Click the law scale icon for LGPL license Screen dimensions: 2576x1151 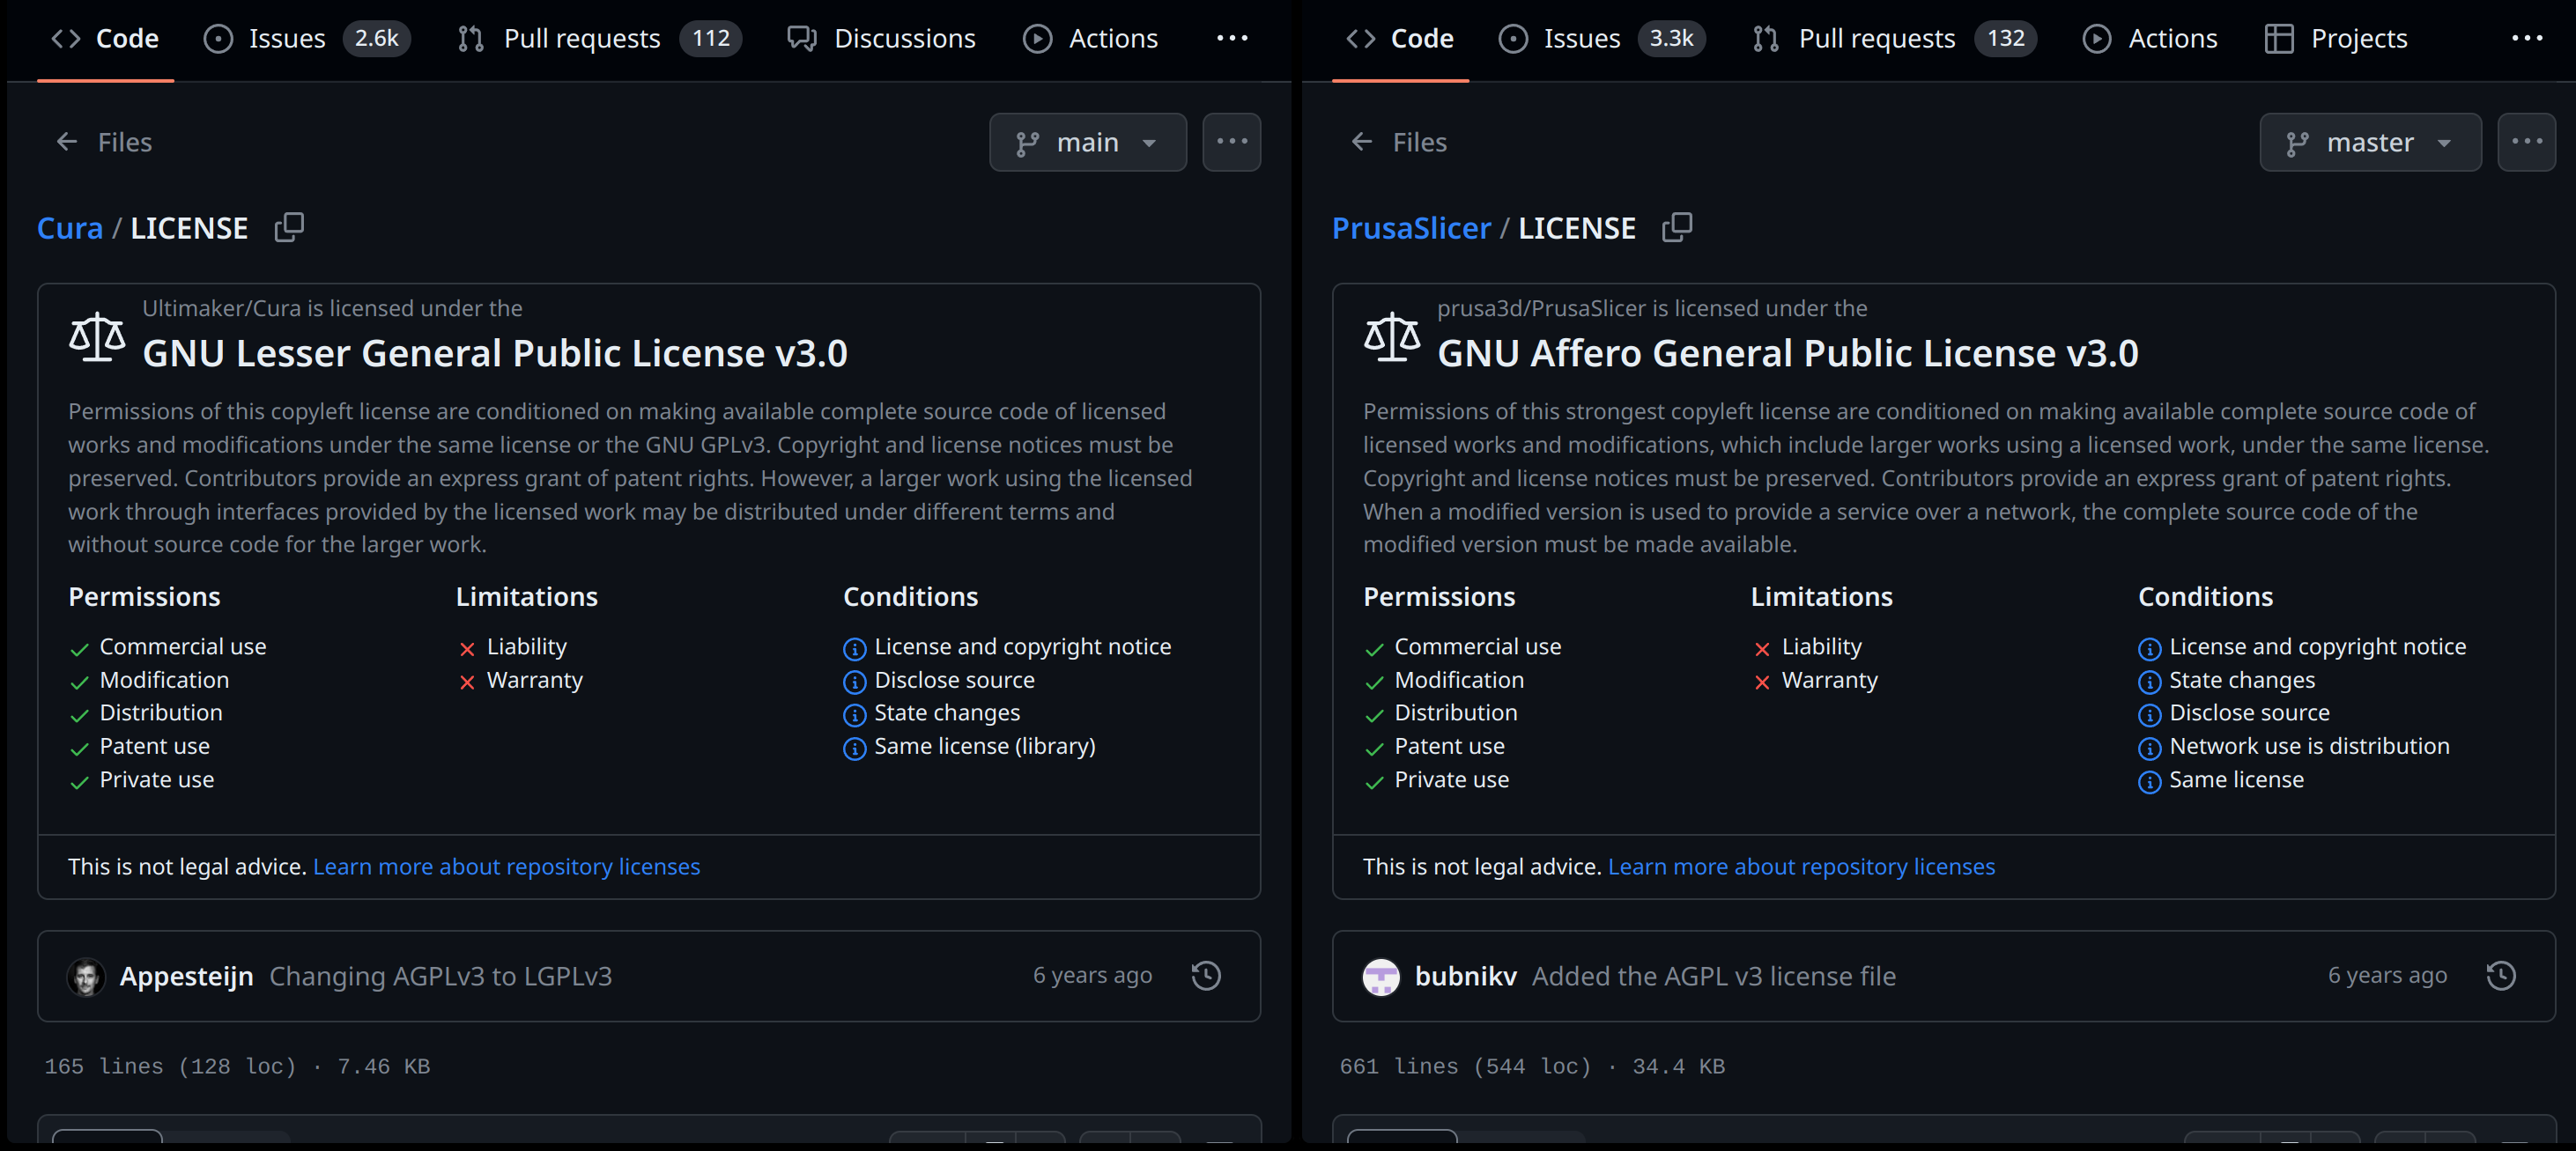[x=97, y=337]
